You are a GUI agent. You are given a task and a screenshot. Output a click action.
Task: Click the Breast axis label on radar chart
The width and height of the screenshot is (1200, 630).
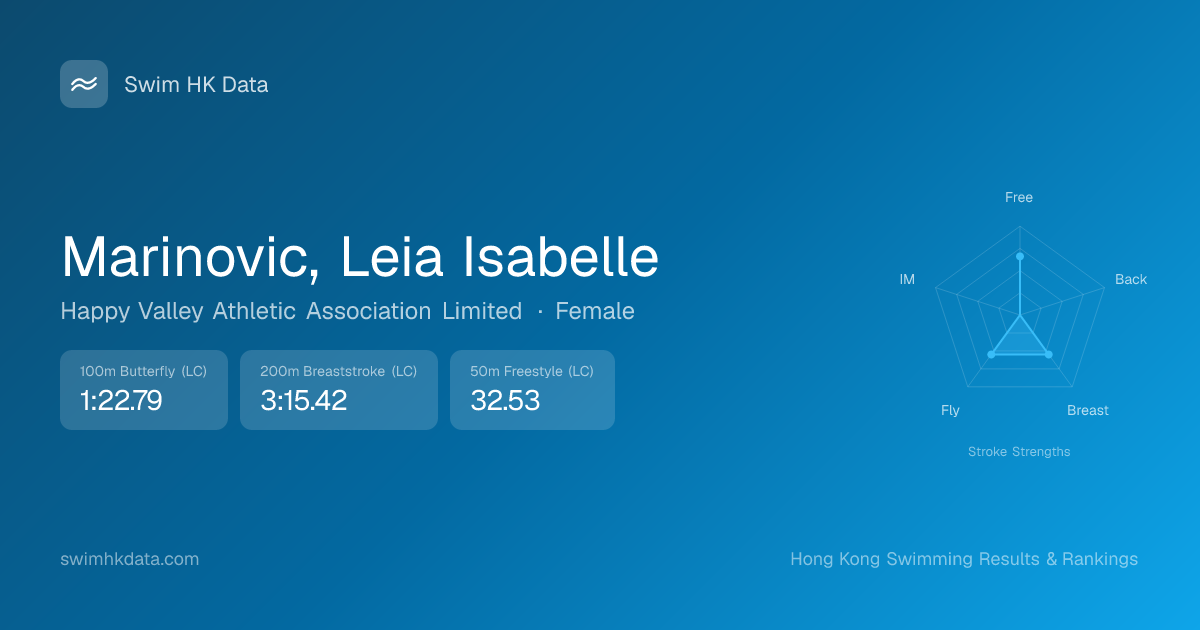(x=1088, y=410)
